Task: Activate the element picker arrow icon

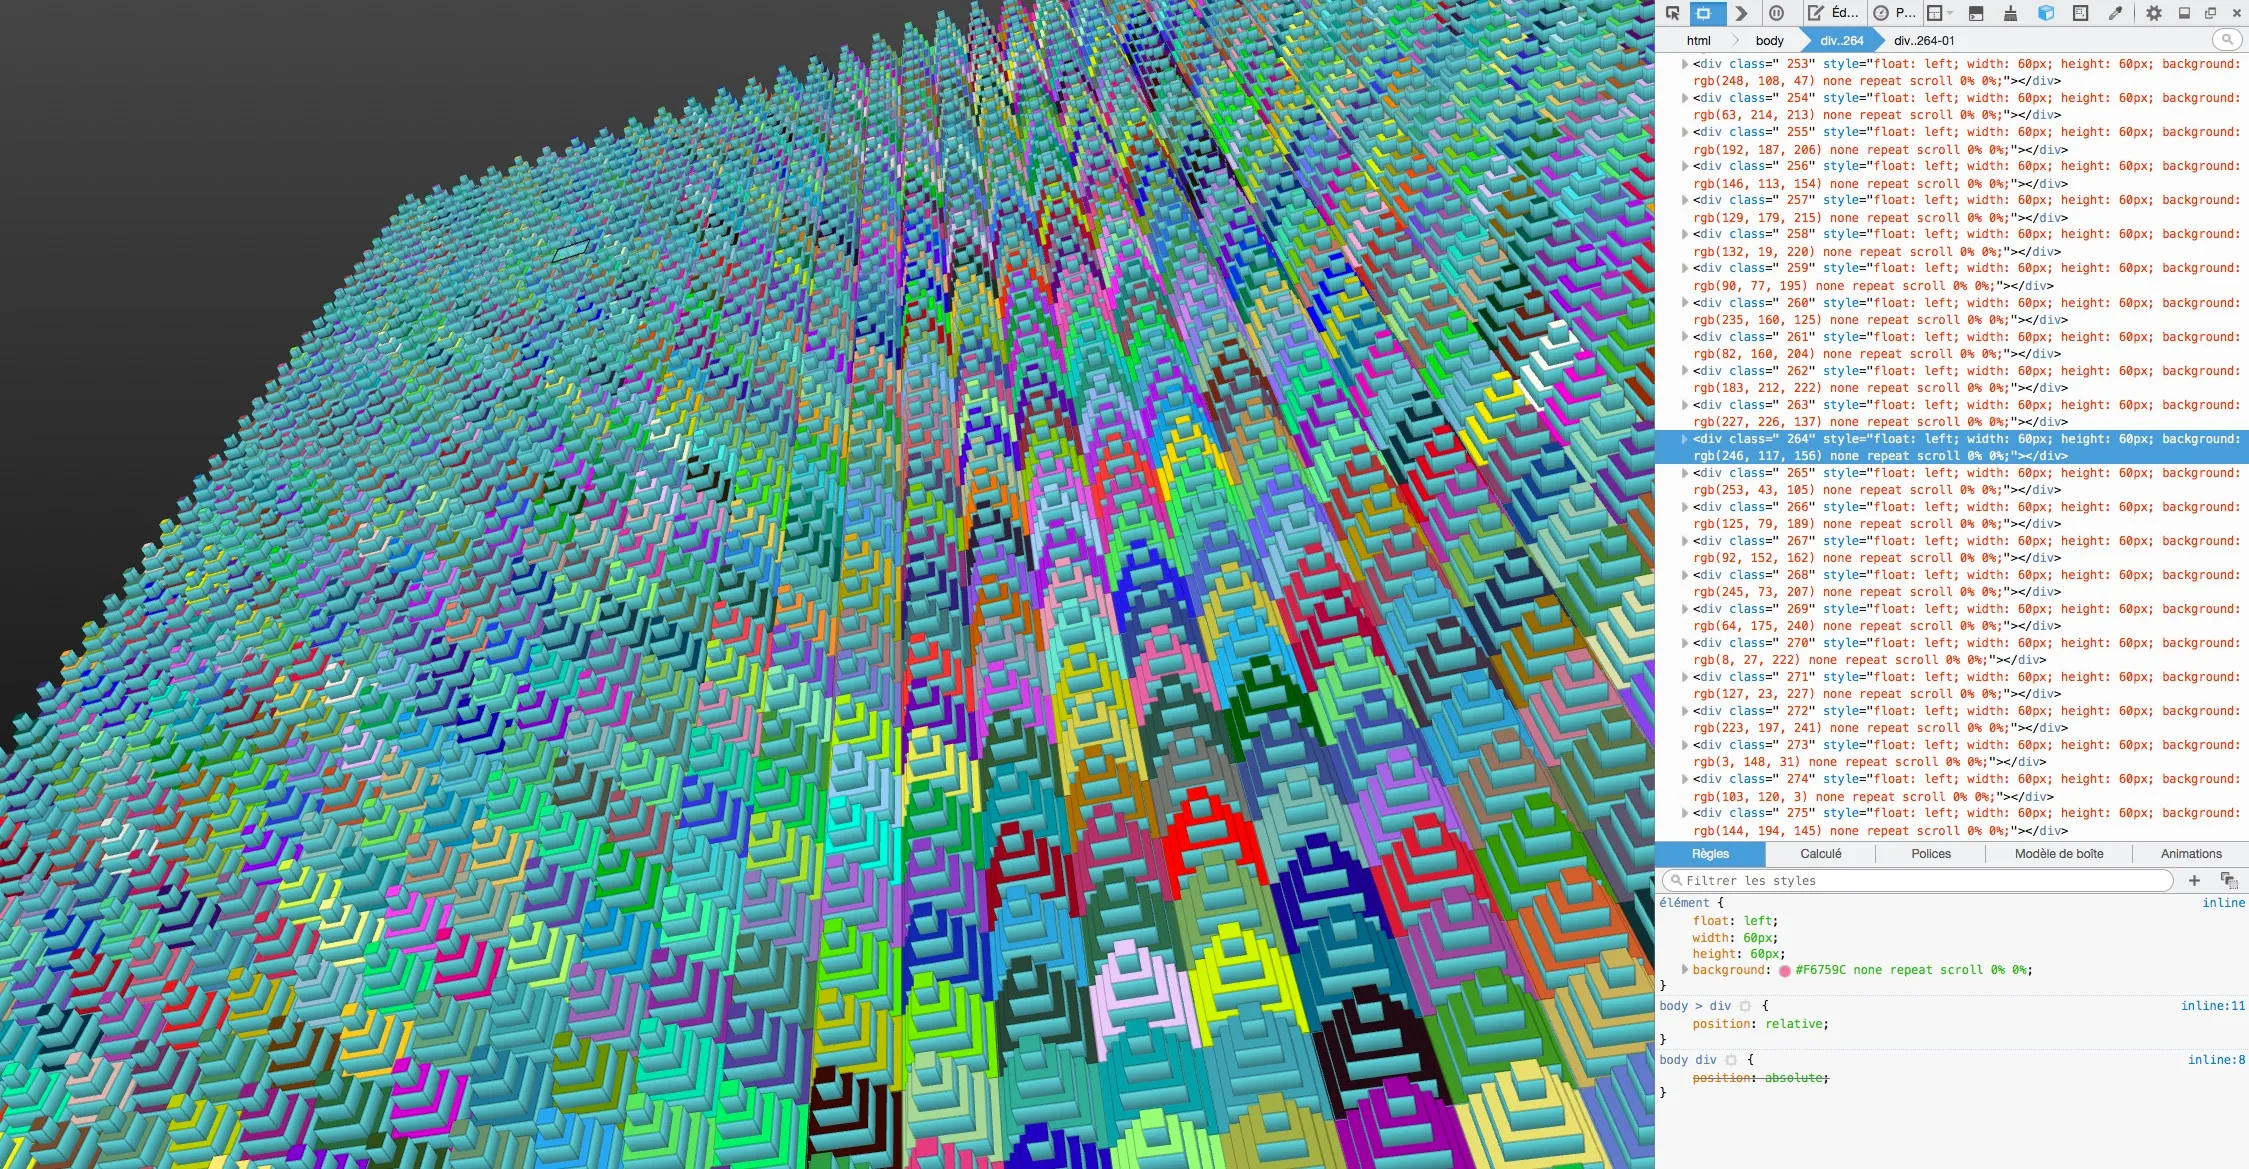Action: click(1672, 13)
